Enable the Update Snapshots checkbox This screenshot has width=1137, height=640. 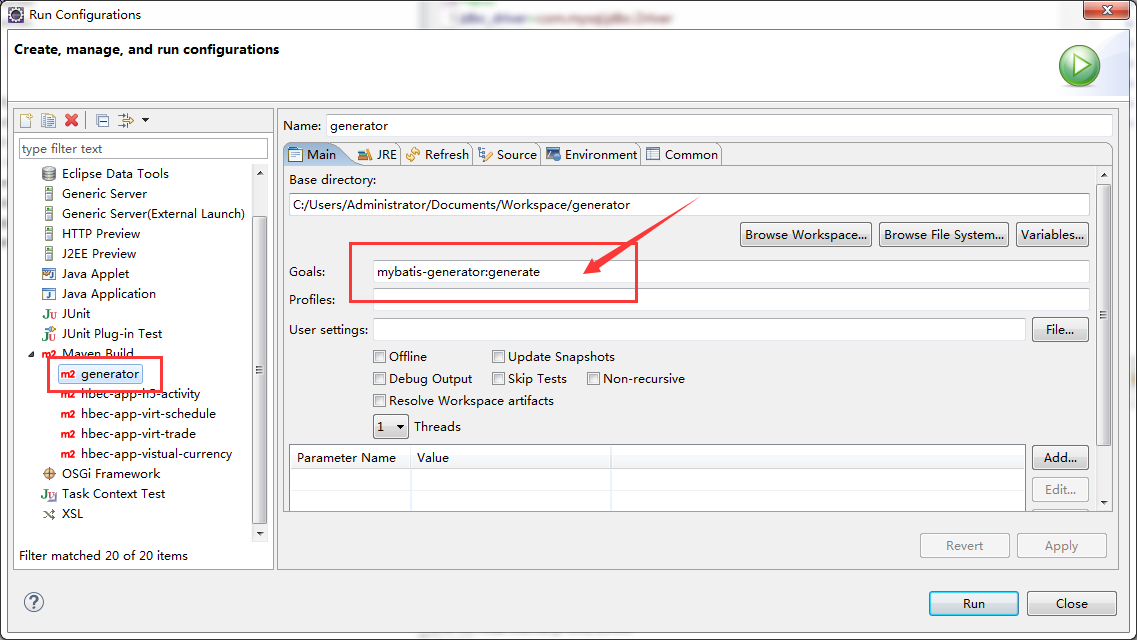(x=498, y=357)
